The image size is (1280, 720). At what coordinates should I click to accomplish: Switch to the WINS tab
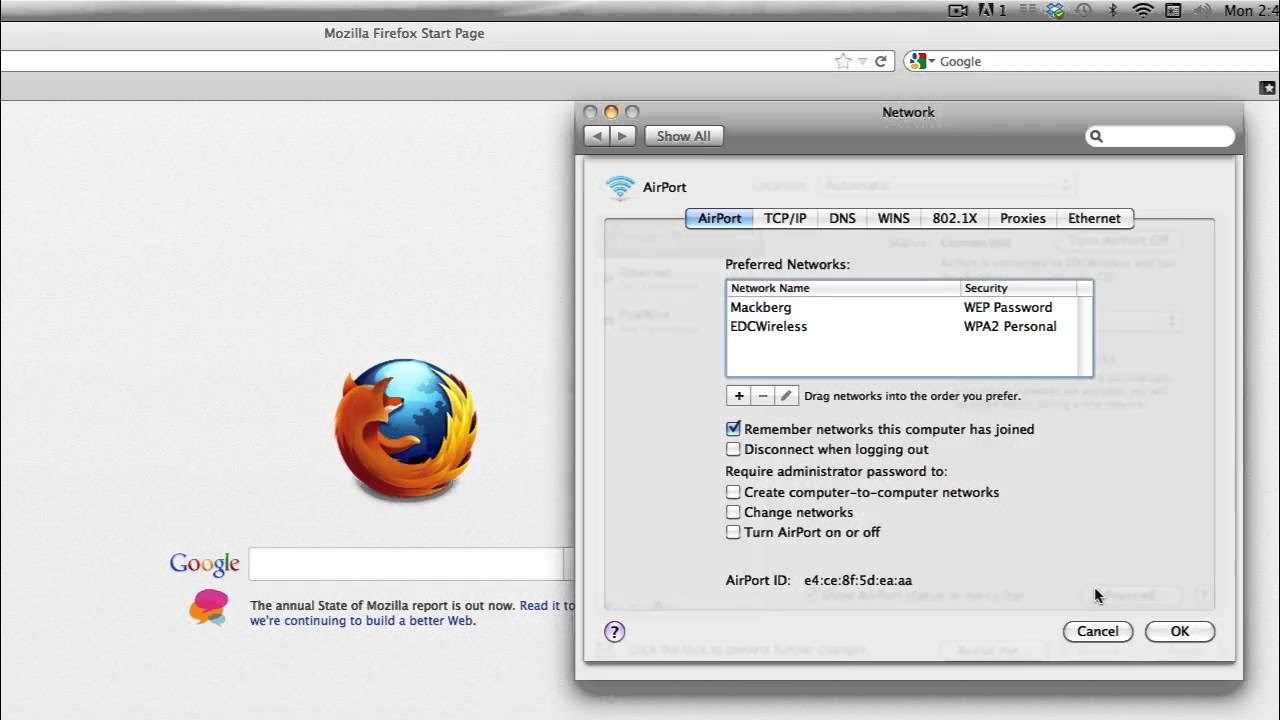click(894, 218)
